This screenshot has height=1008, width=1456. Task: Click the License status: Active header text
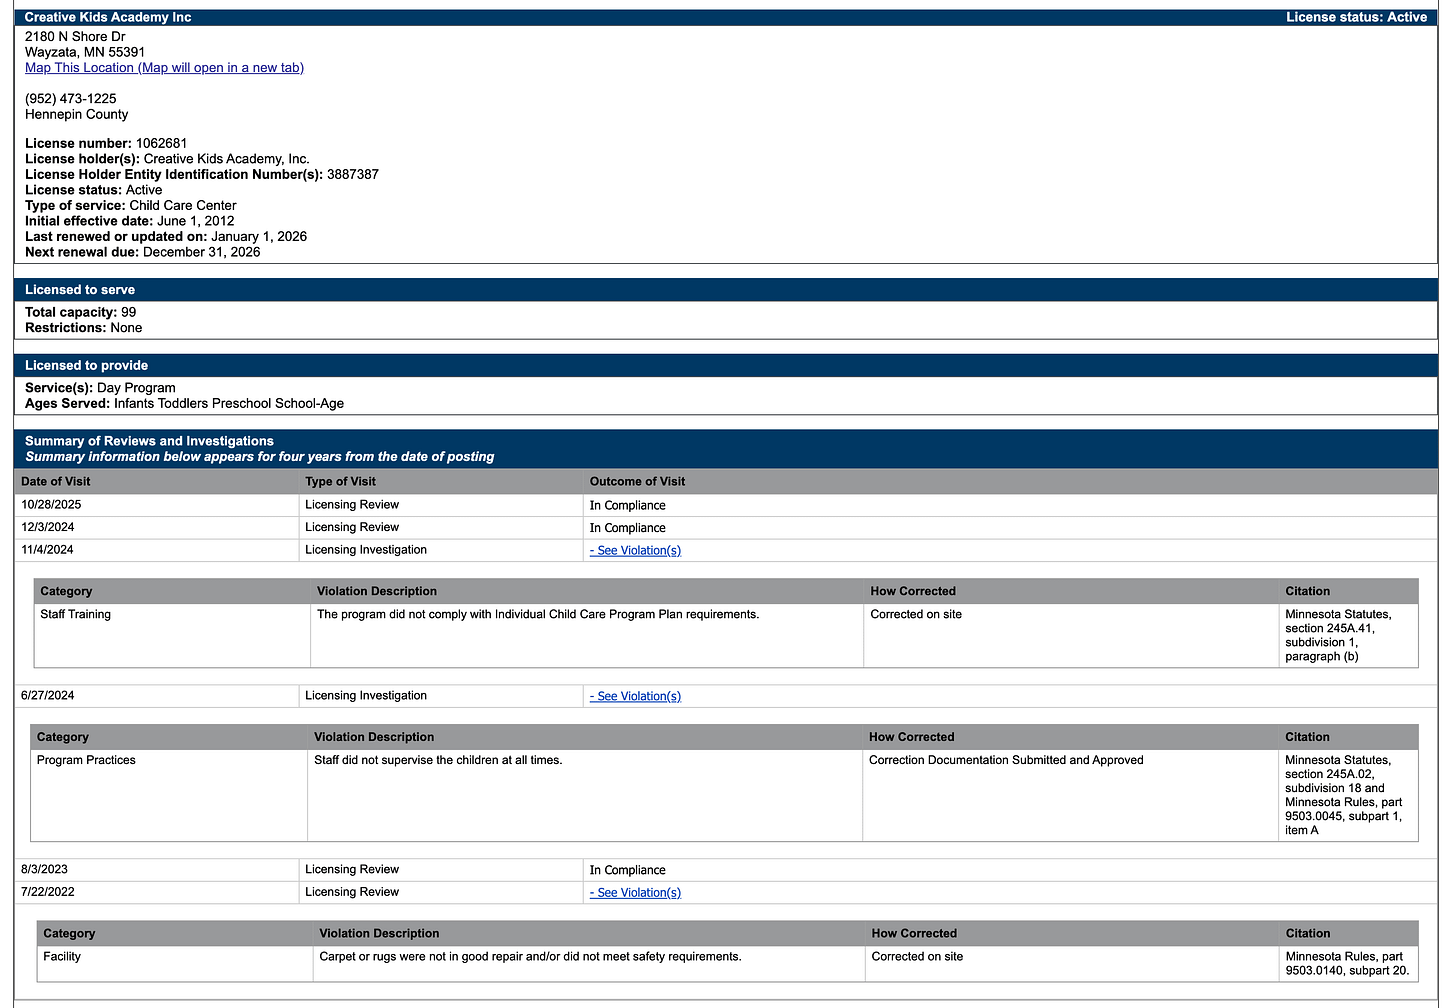[1356, 17]
